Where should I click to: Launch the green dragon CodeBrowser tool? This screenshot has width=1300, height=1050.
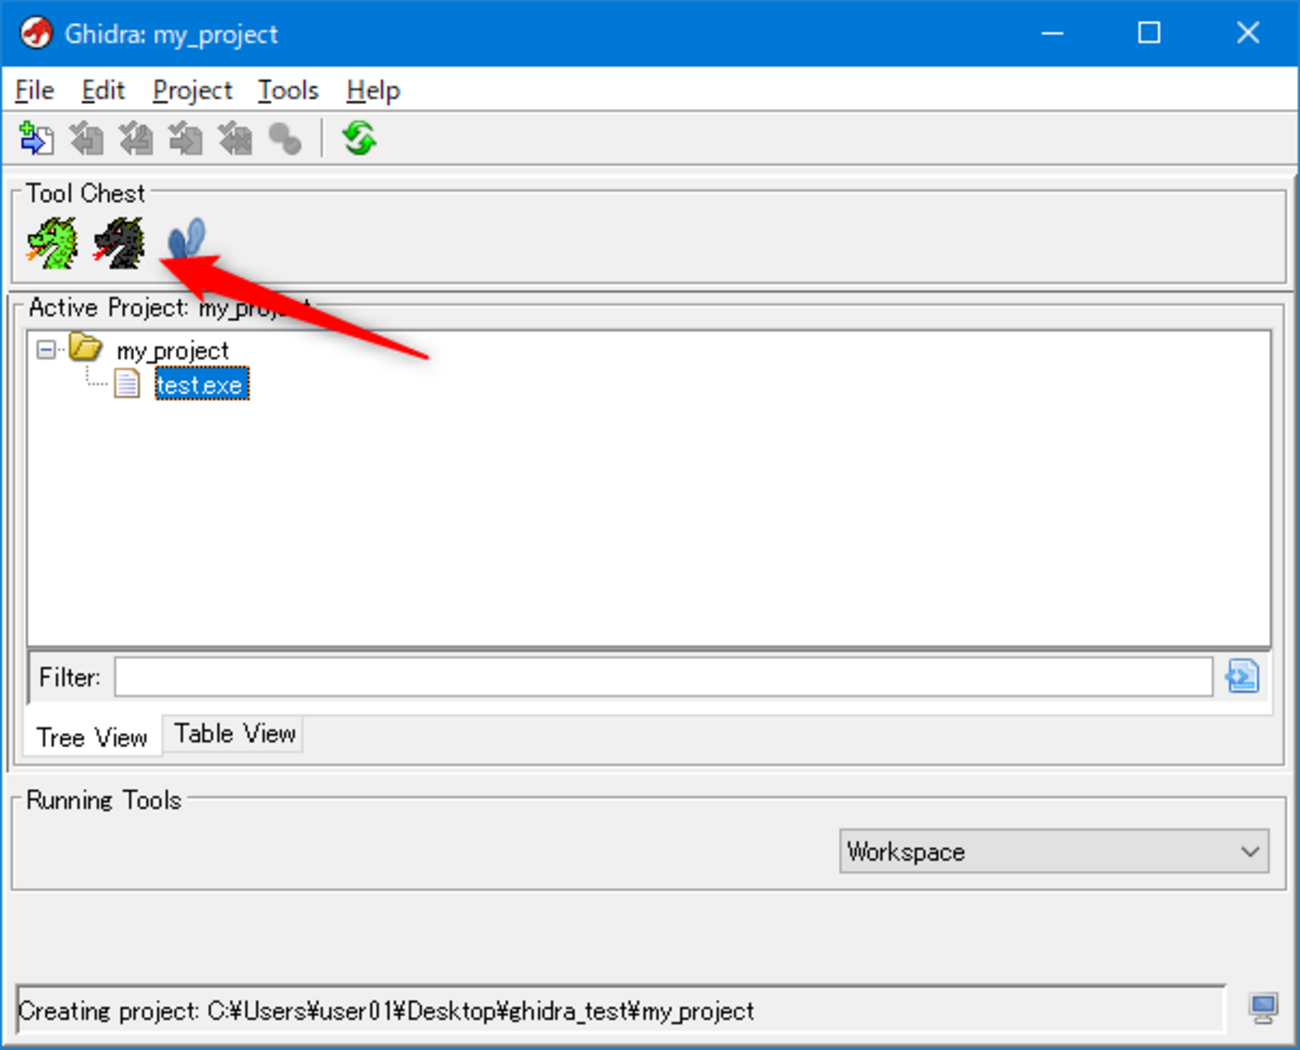53,243
